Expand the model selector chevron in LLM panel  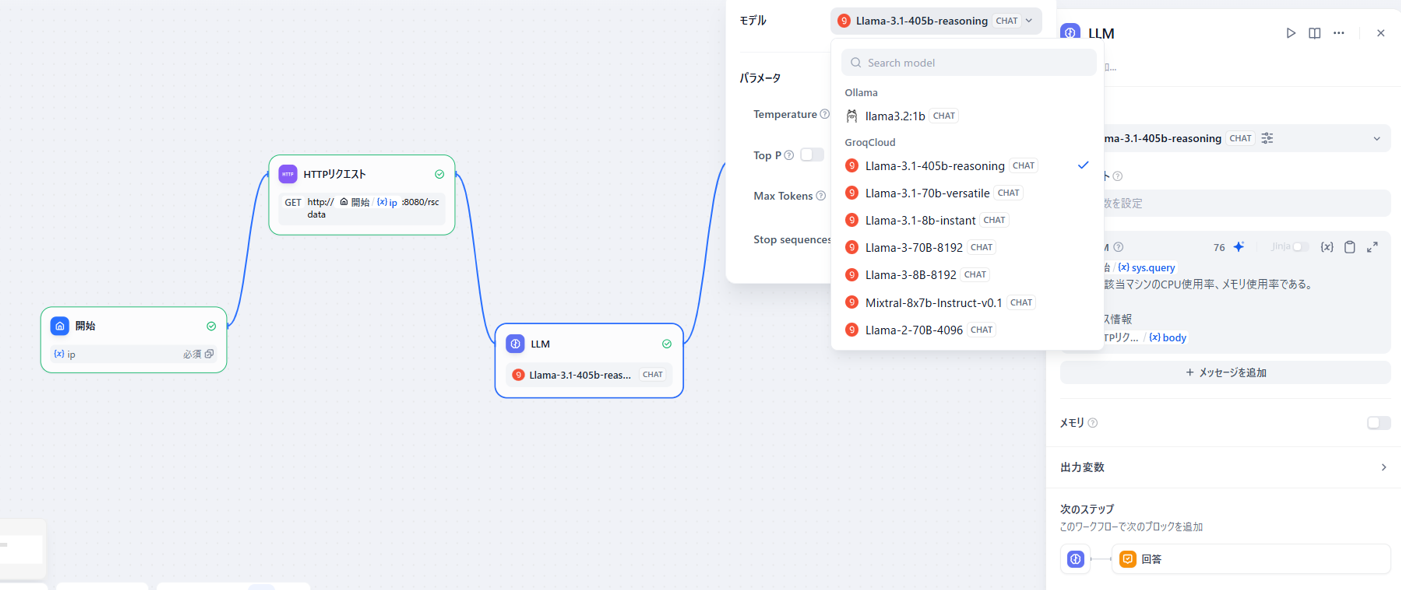[1377, 138]
